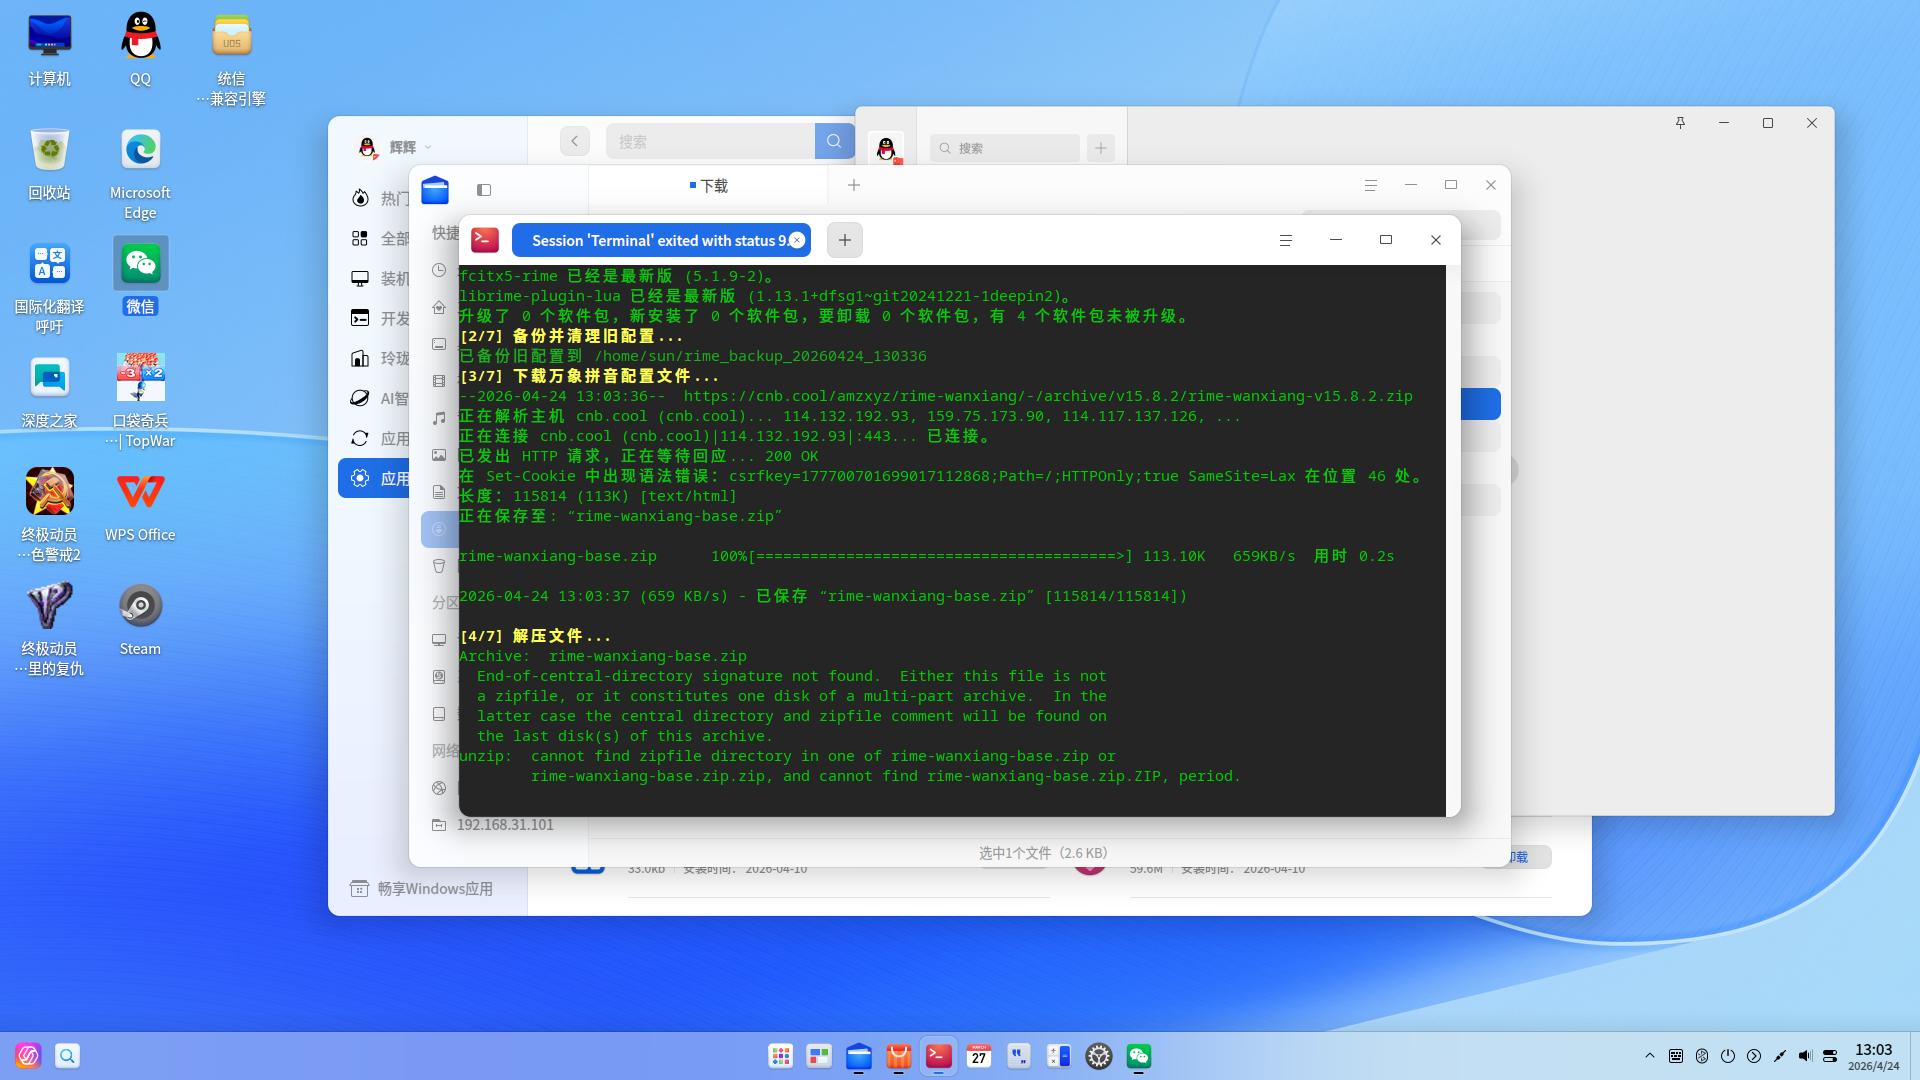This screenshot has height=1080, width=1920.
Task: Expand the system tray arrow
Action: (x=1650, y=1056)
